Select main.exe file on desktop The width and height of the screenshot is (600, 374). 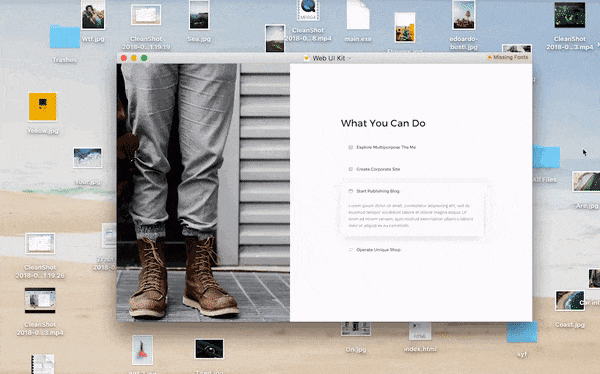point(358,21)
